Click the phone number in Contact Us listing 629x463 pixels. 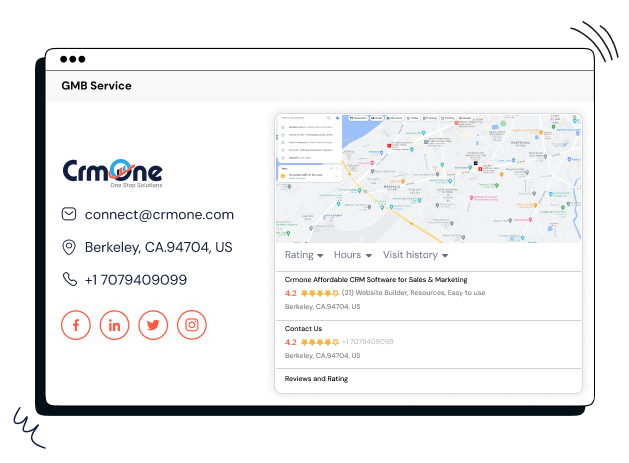pyautogui.click(x=367, y=342)
